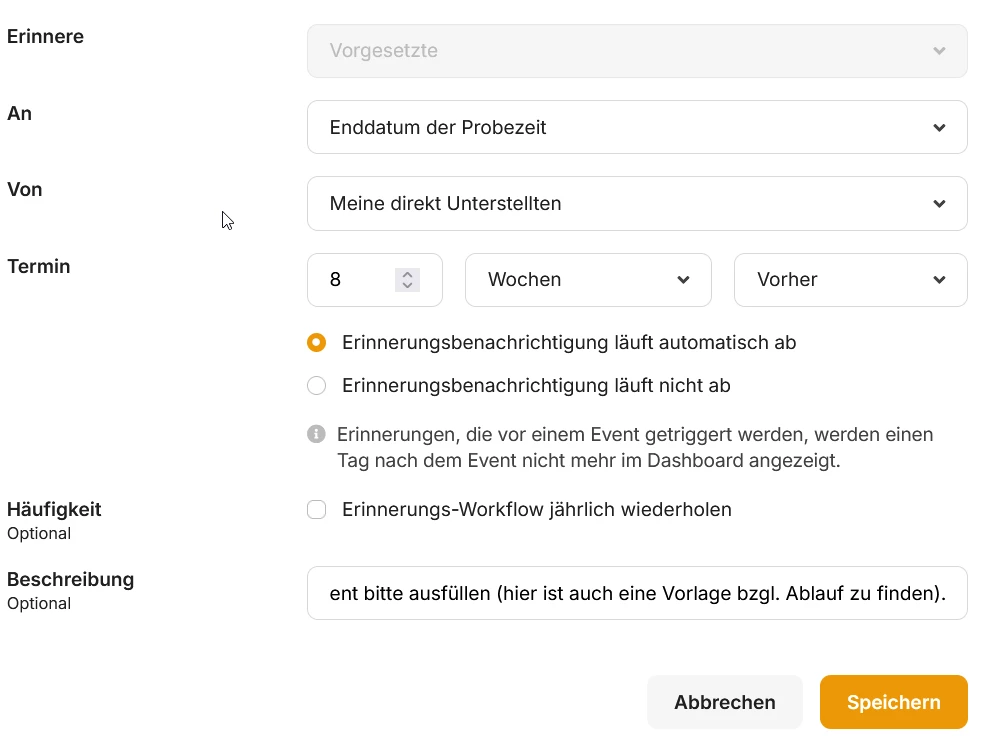Click chevron in disabled Vorgesetzte dropdown
The width and height of the screenshot is (996, 752).
[939, 51]
